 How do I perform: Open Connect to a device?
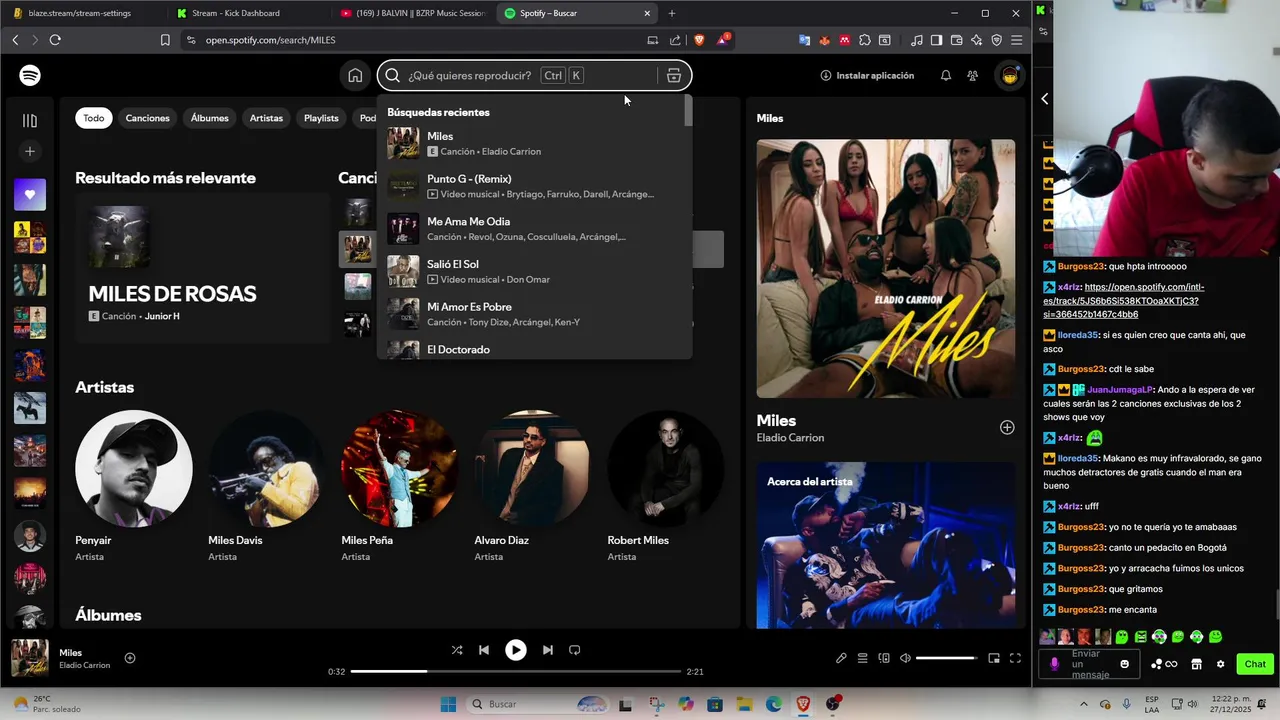tap(884, 658)
